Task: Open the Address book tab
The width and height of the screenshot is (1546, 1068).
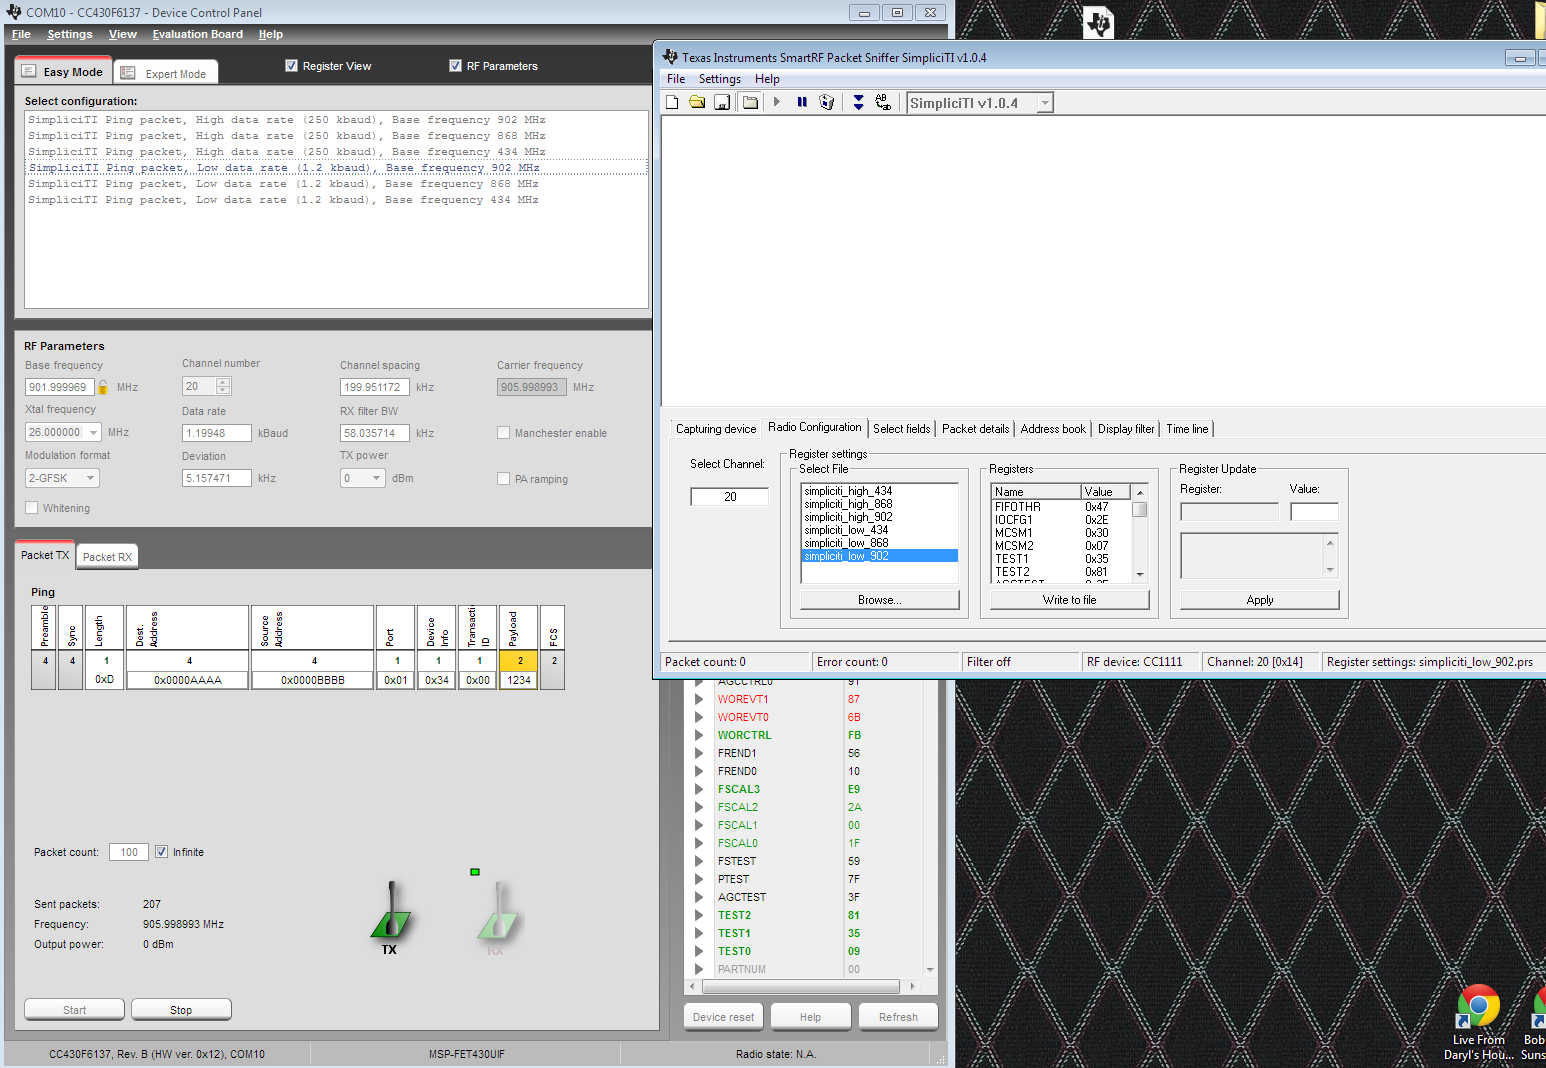Action: [x=1053, y=429]
